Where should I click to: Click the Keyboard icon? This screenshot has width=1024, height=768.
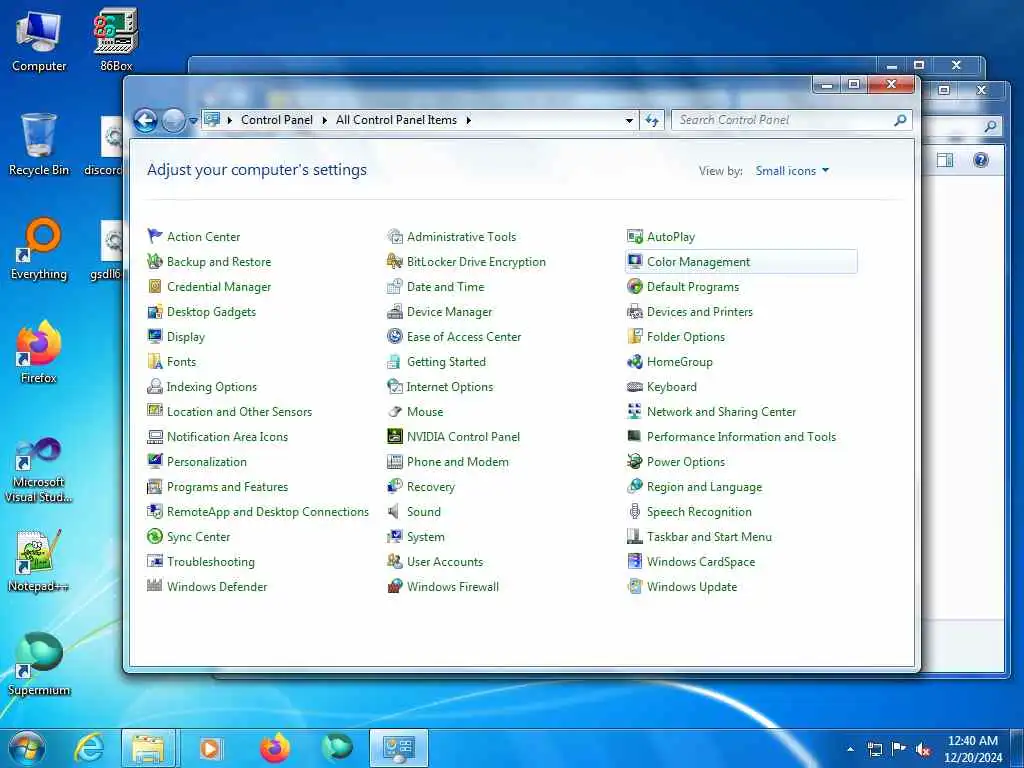(x=634, y=387)
